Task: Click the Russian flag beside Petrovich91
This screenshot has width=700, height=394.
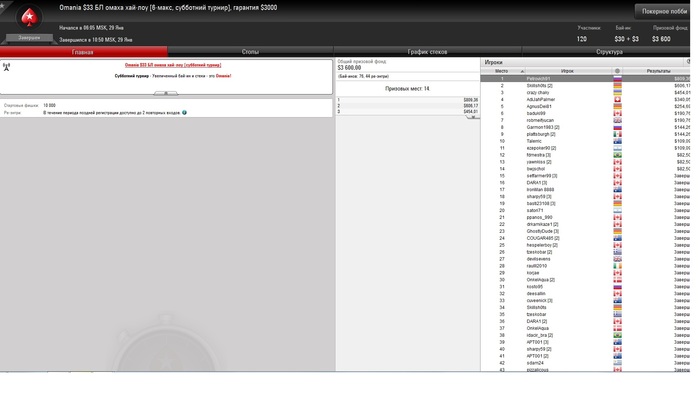Action: coord(617,79)
